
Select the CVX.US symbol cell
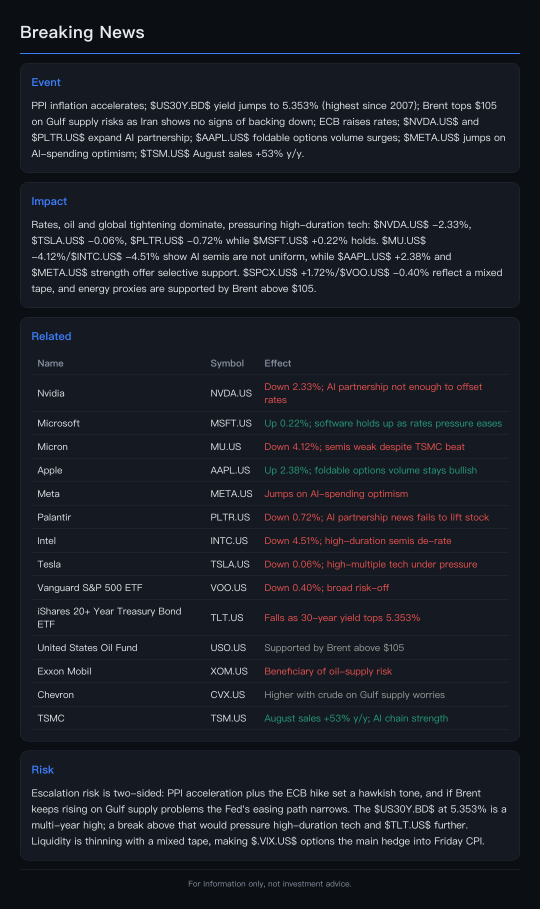pyautogui.click(x=227, y=695)
